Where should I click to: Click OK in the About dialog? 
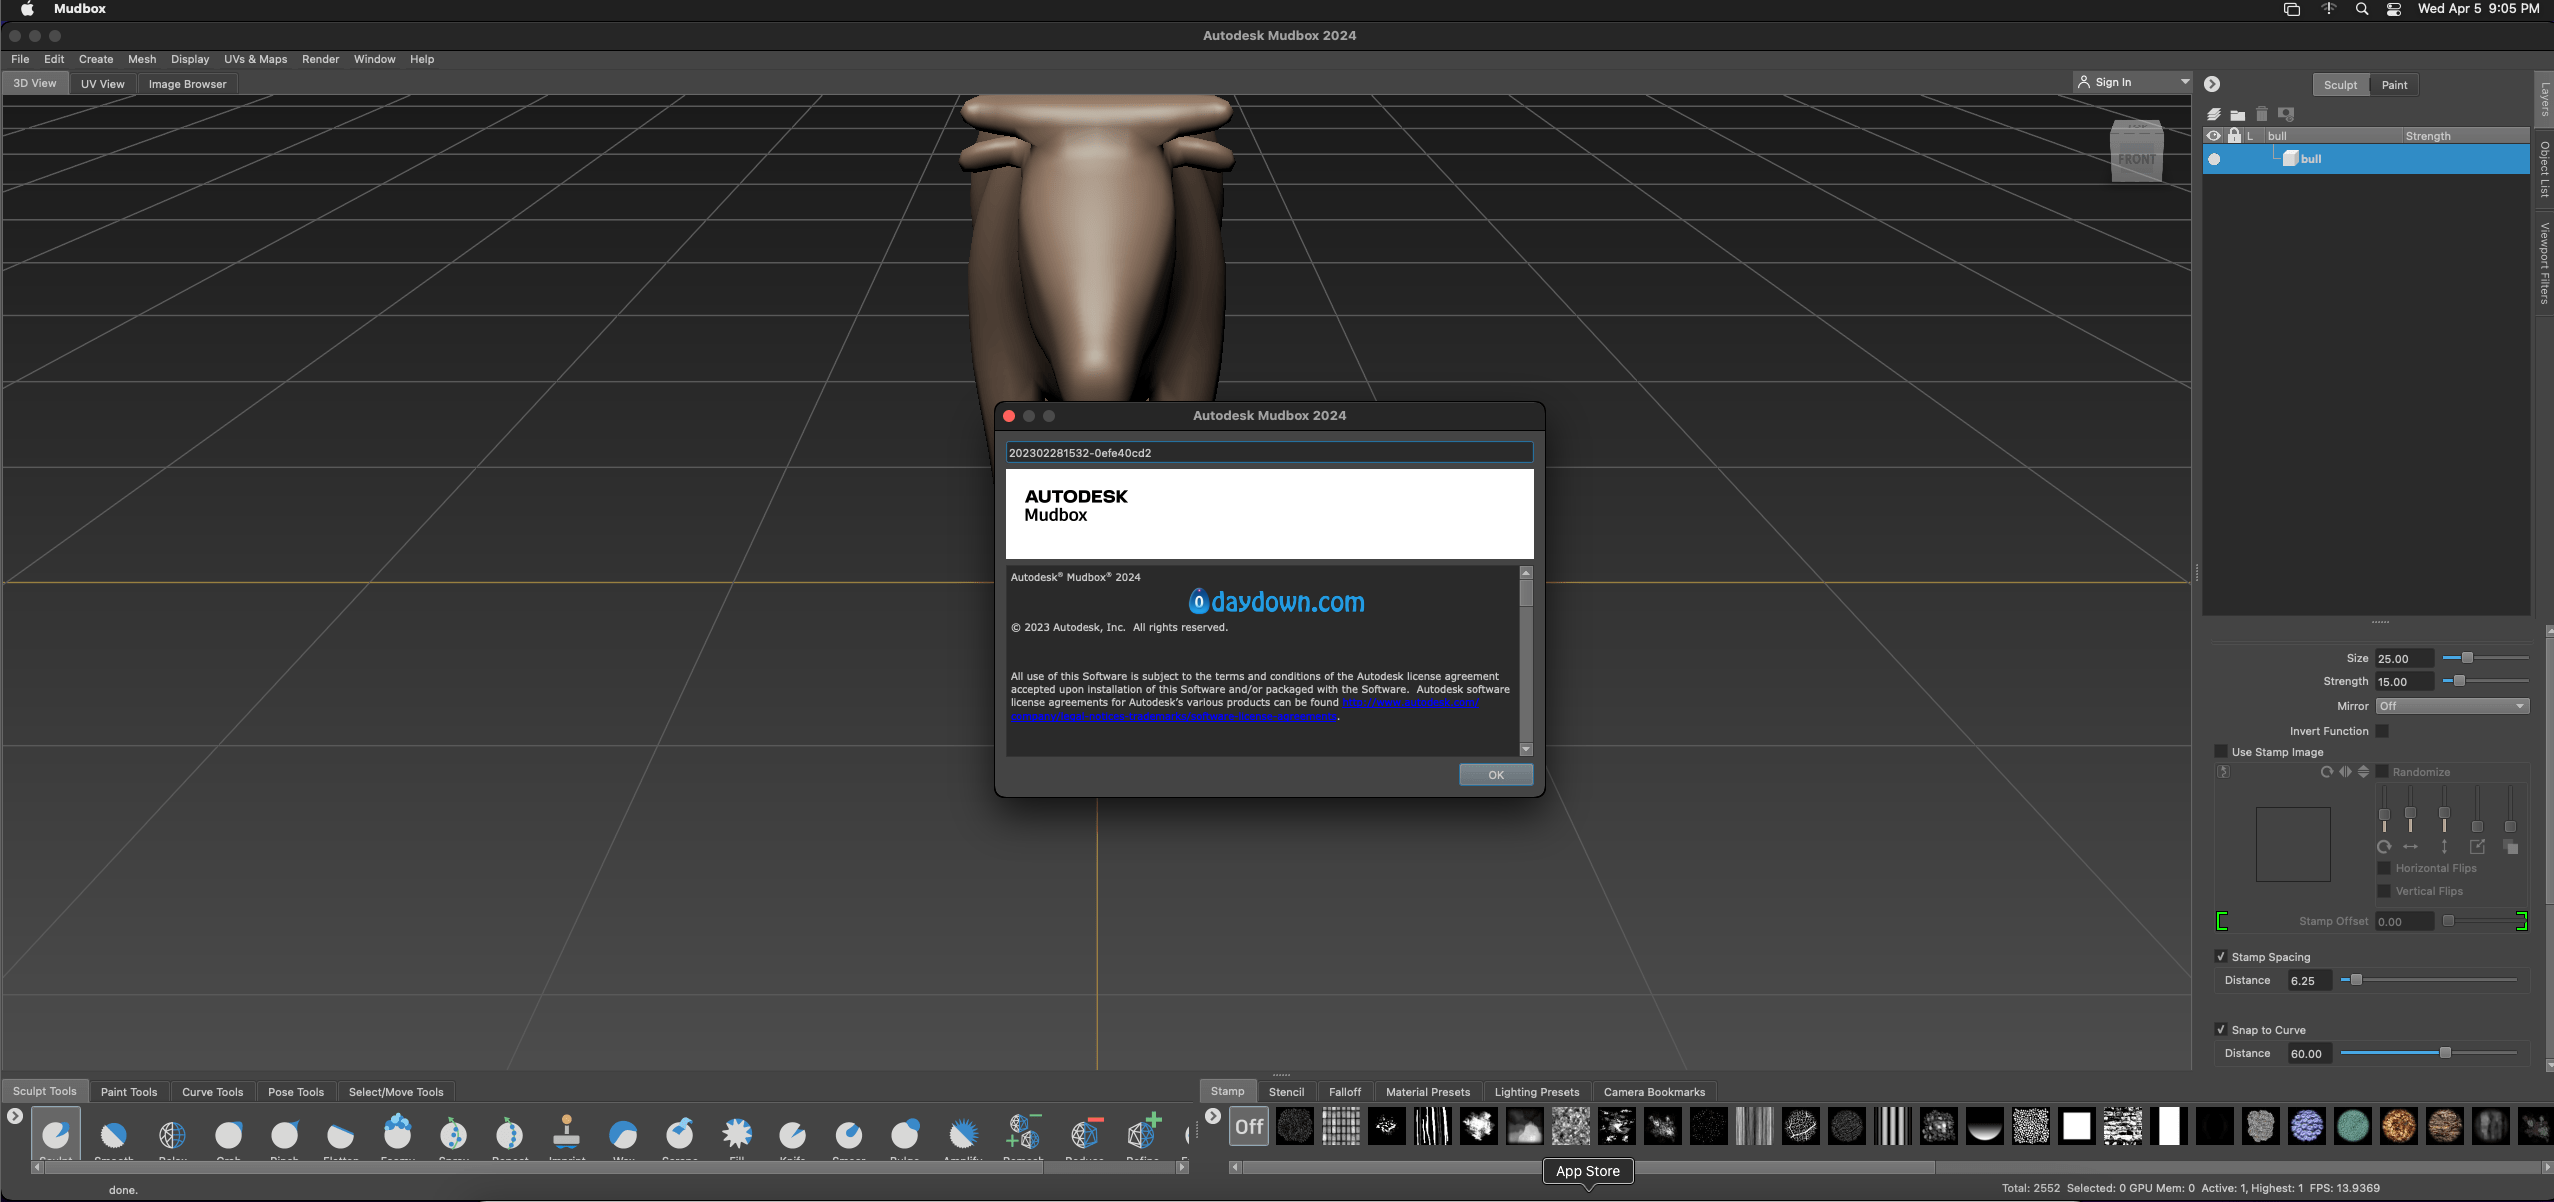click(1496, 775)
